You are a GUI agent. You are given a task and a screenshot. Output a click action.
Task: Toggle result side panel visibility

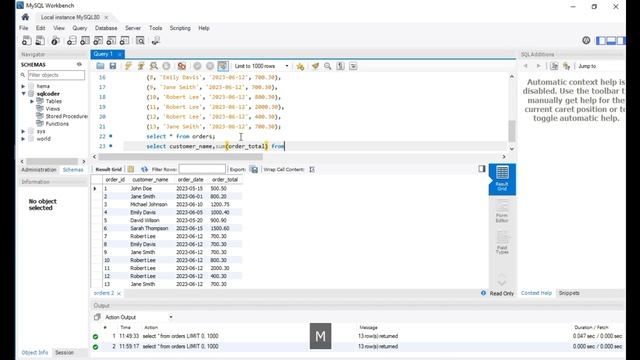coord(482,169)
